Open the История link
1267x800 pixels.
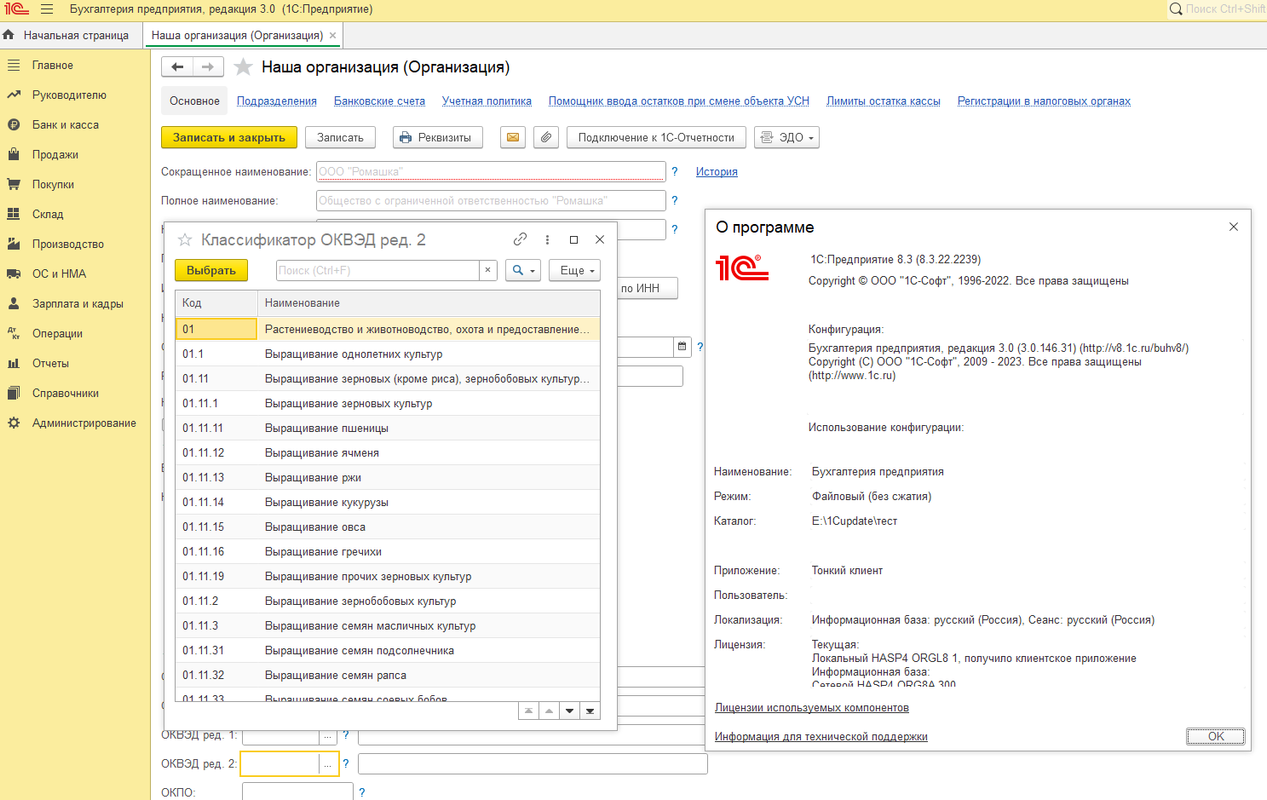pyautogui.click(x=717, y=172)
